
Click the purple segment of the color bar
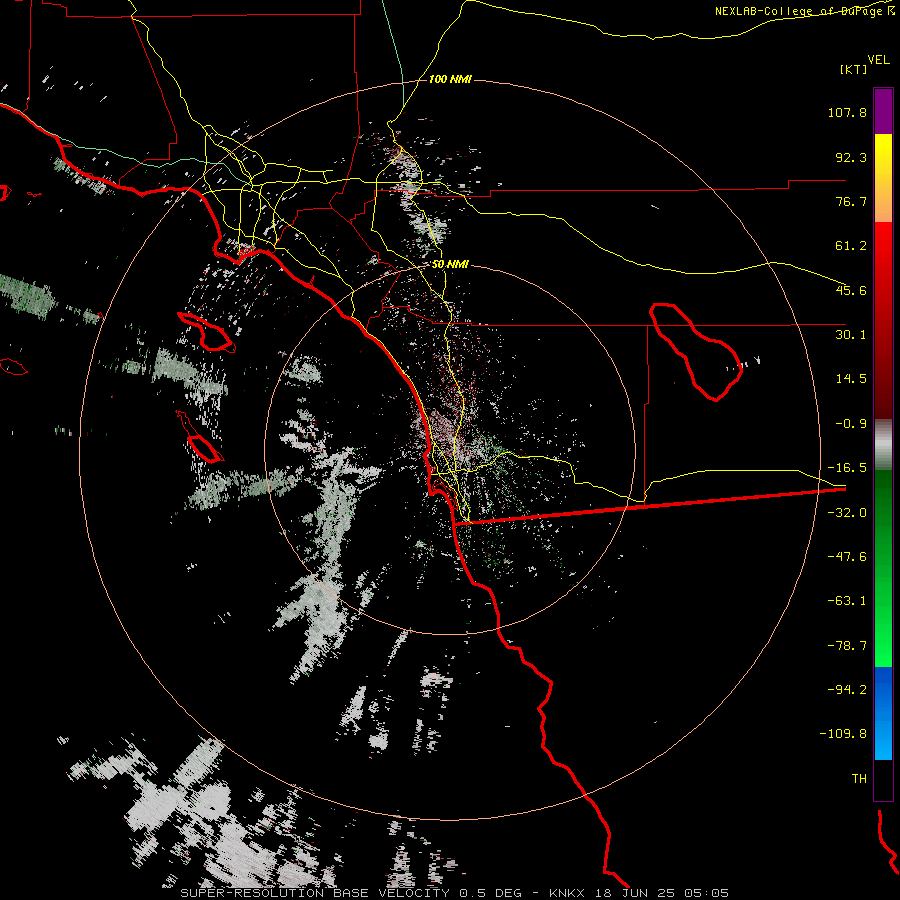pos(883,111)
